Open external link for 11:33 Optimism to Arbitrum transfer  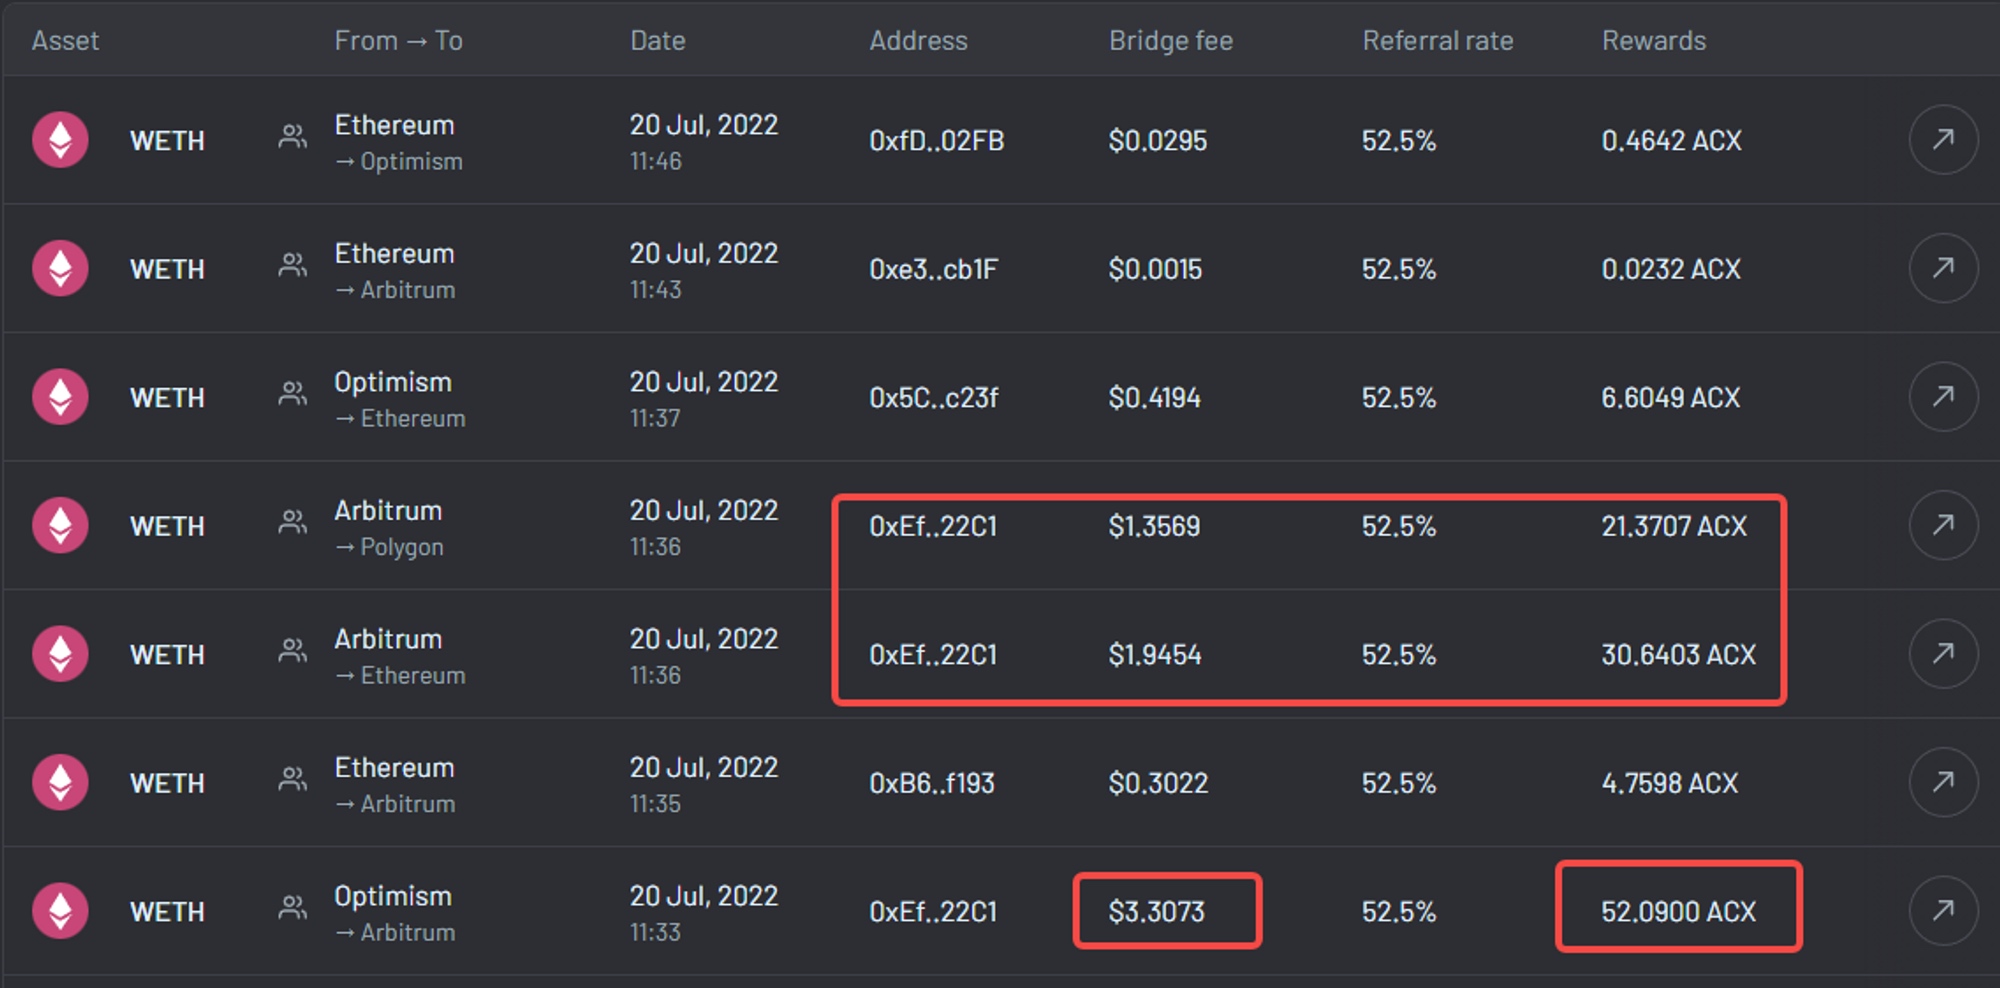(x=1943, y=911)
